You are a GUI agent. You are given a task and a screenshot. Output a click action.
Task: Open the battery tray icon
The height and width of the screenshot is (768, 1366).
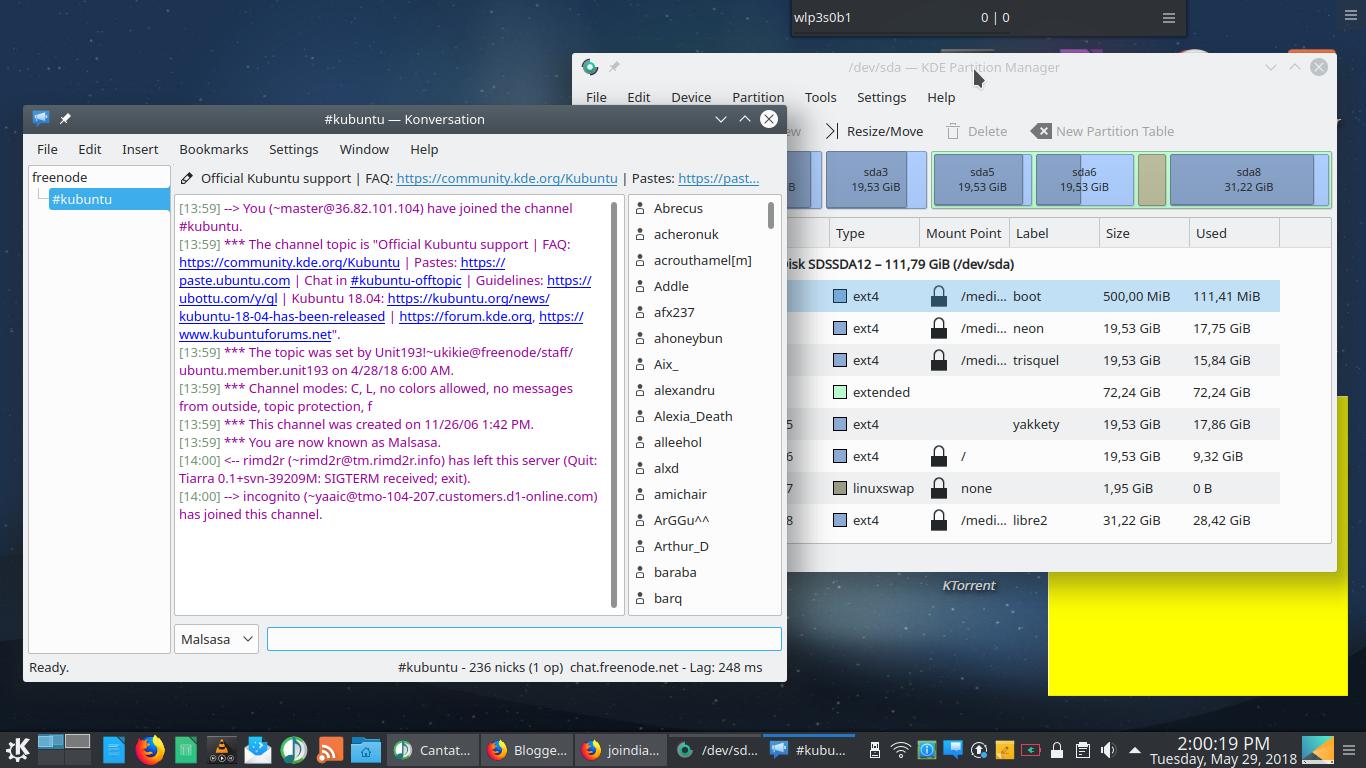(1030, 750)
